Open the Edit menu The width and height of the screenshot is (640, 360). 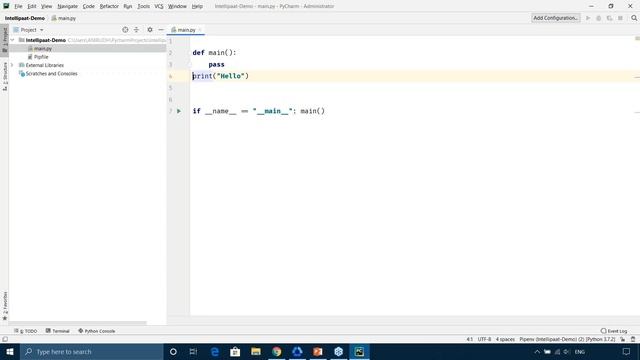click(x=32, y=6)
